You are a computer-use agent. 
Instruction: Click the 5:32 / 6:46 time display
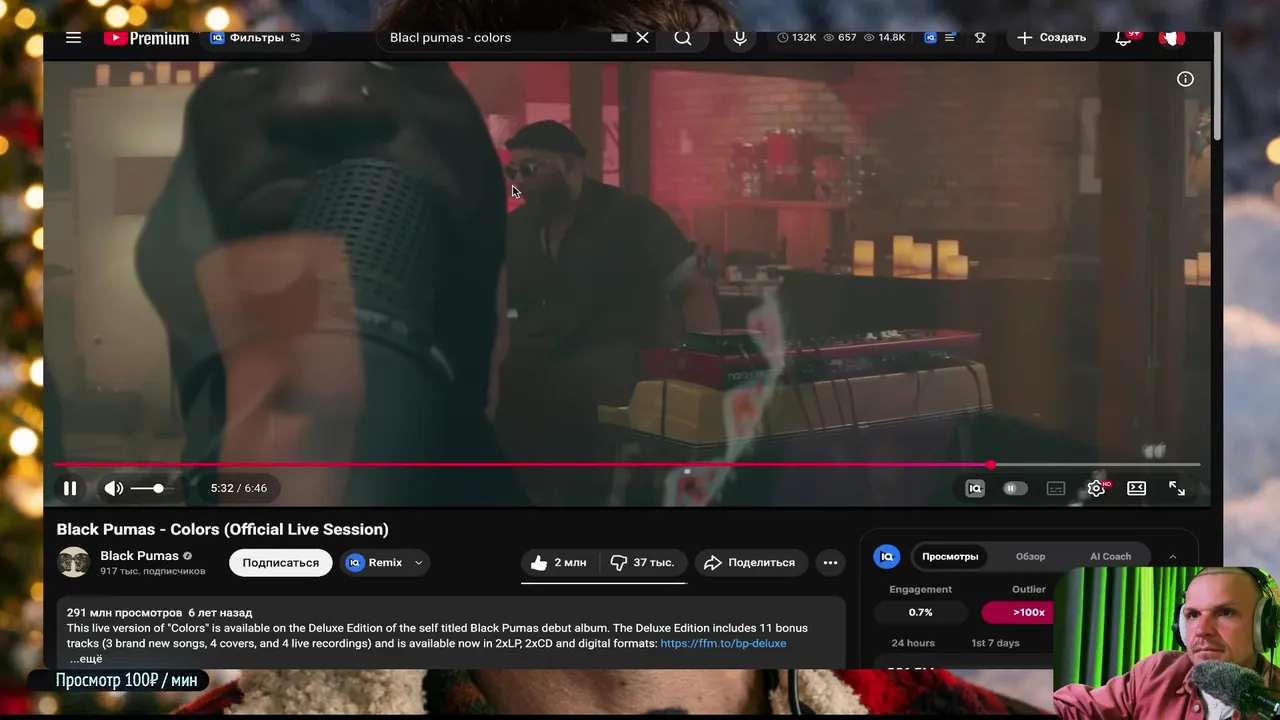click(239, 488)
